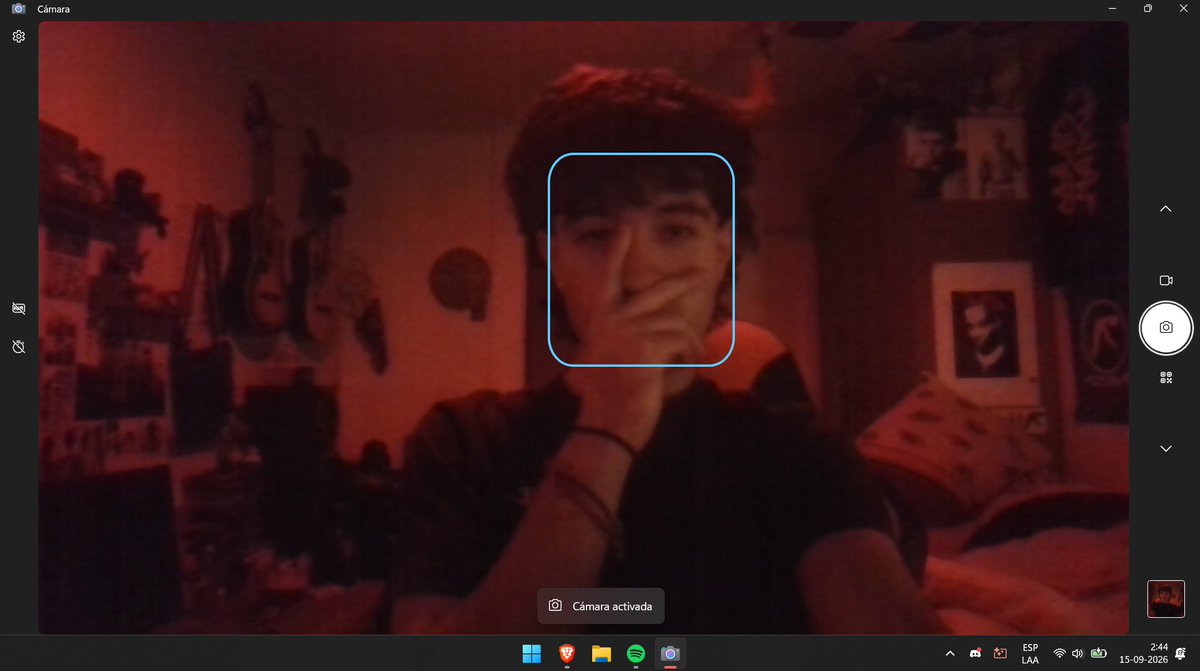Viewport: 1200px width, 671px height.
Task: Click the battery status tray icon
Action: [1099, 653]
